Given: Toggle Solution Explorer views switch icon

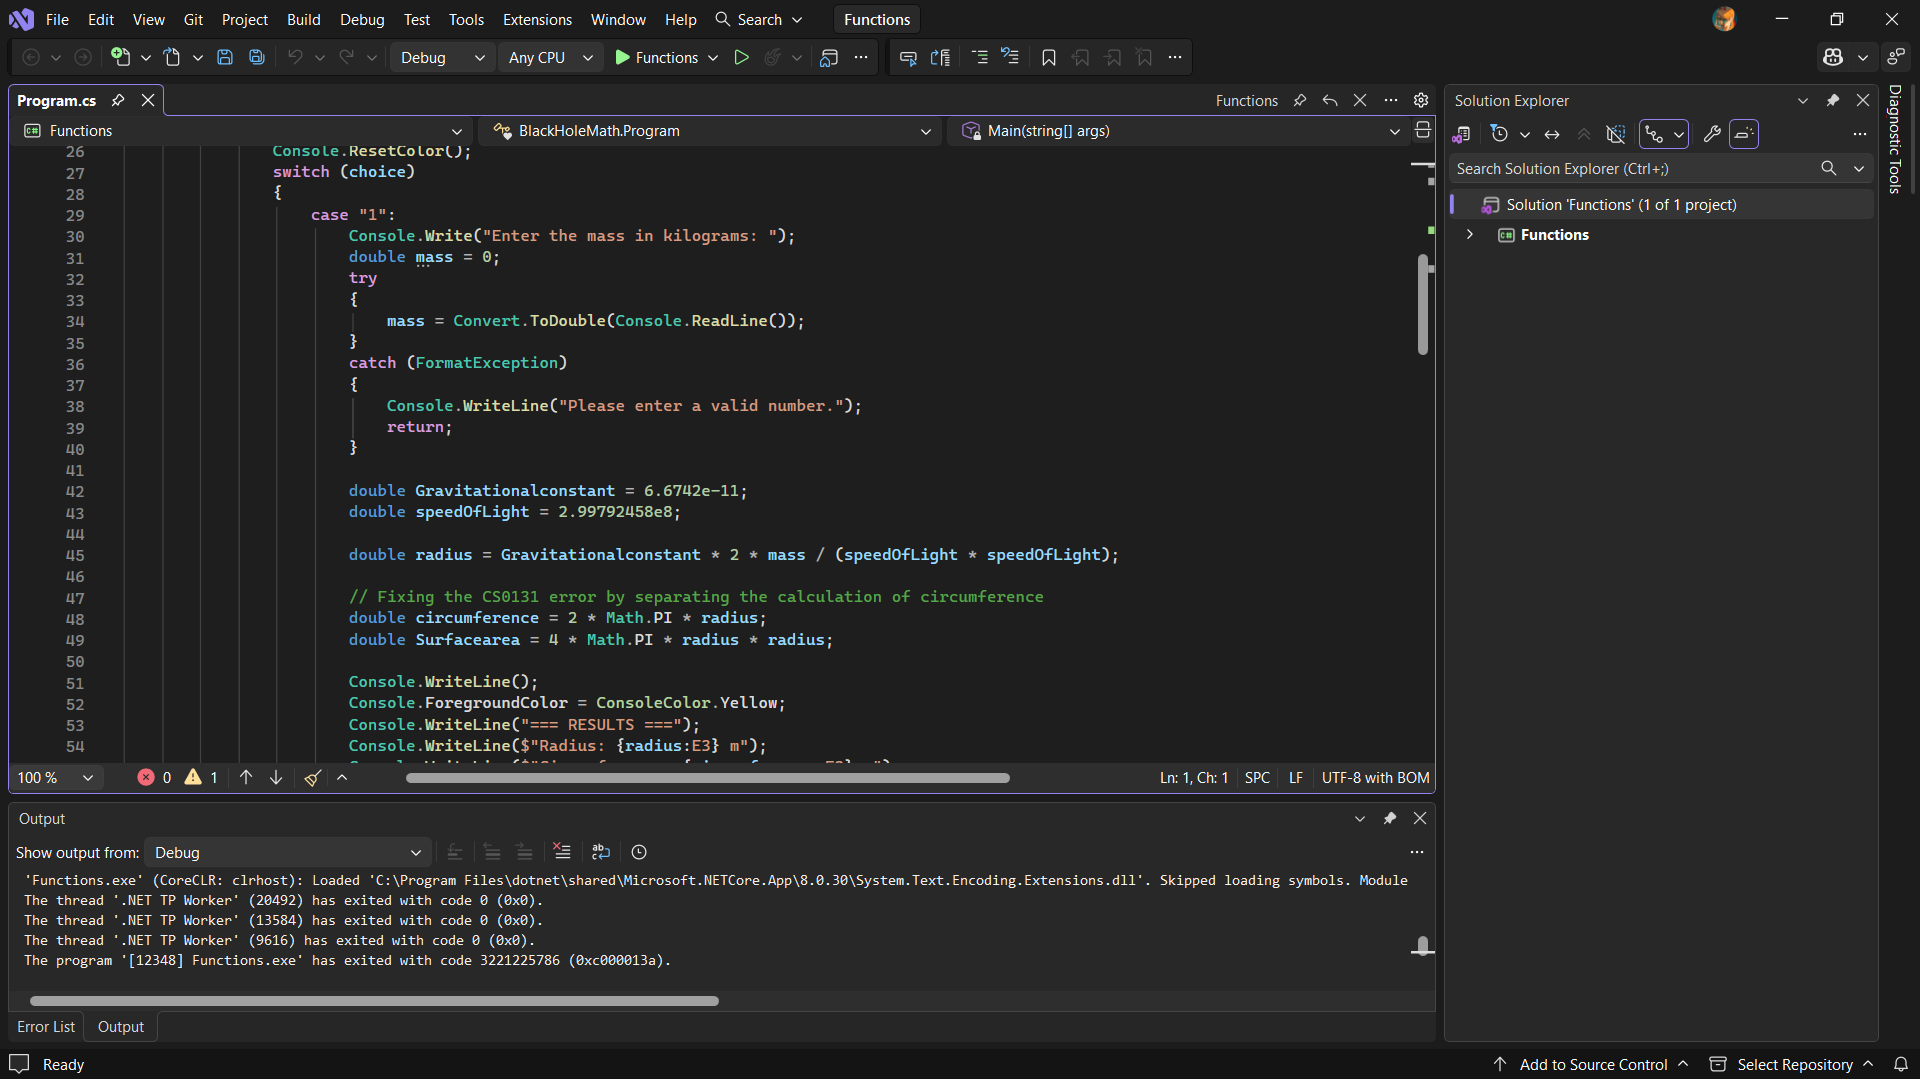Looking at the screenshot, I should [x=1461, y=134].
